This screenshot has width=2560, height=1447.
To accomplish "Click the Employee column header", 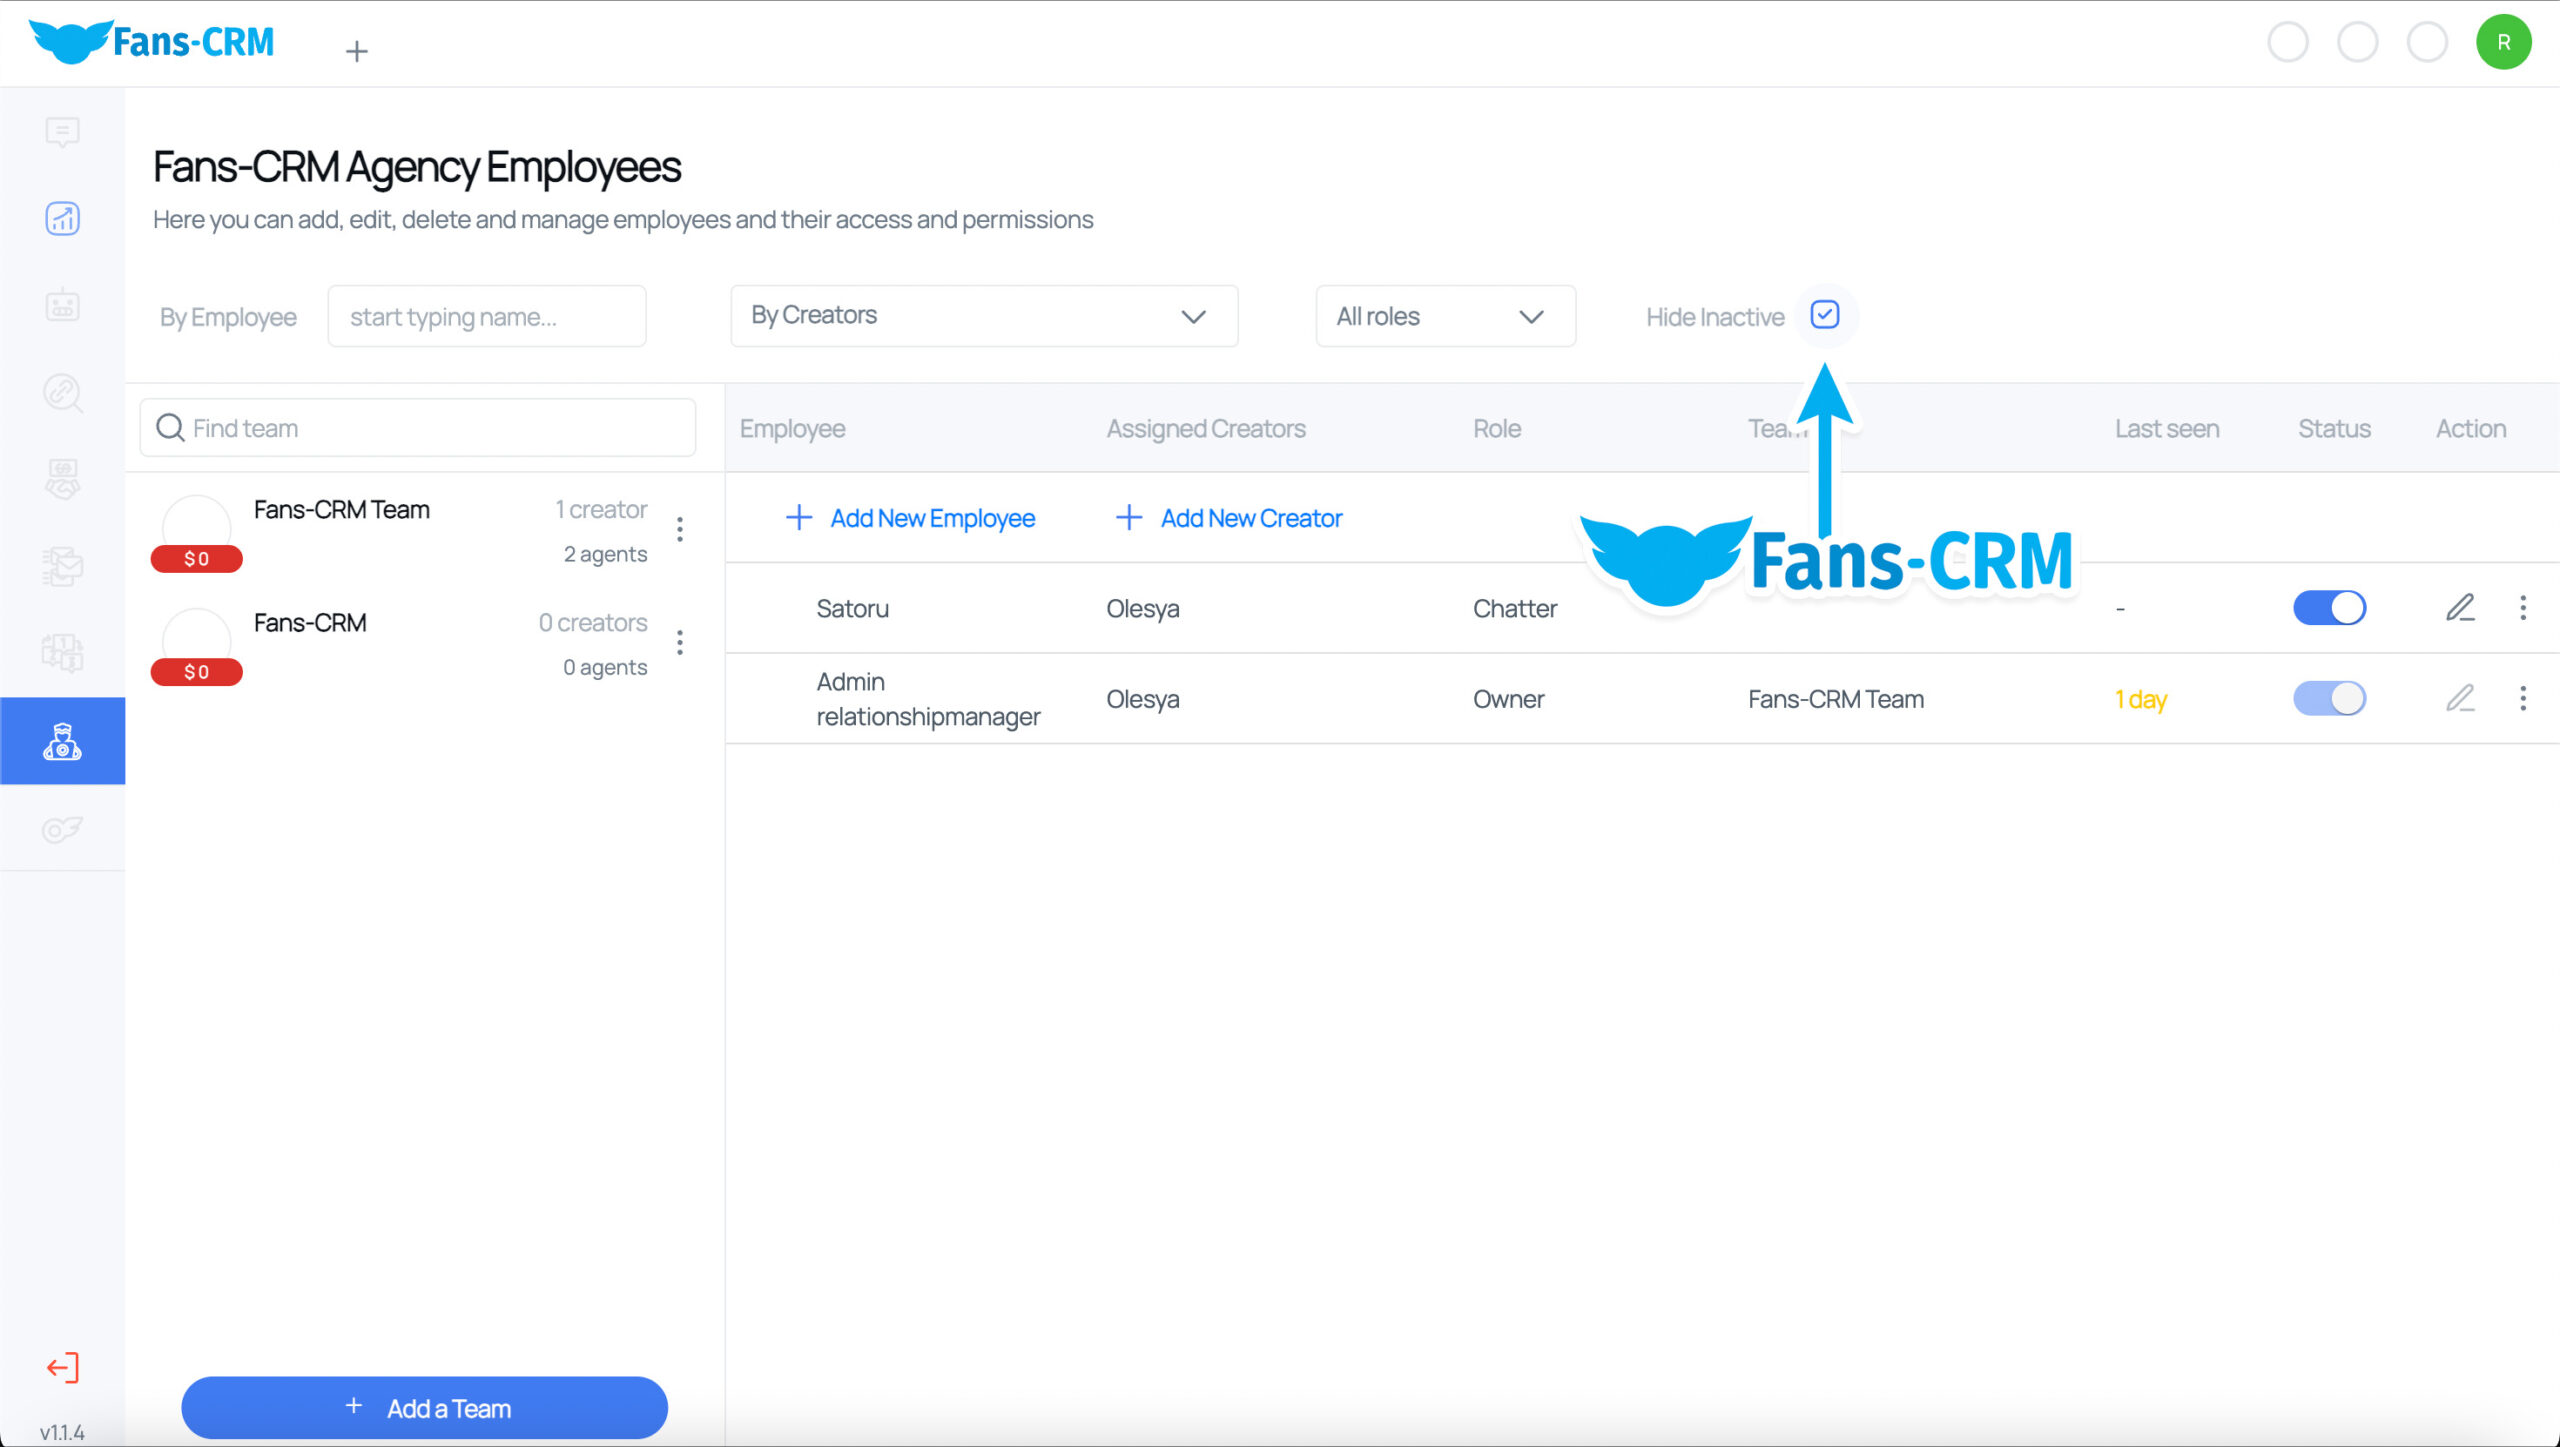I will point(792,428).
